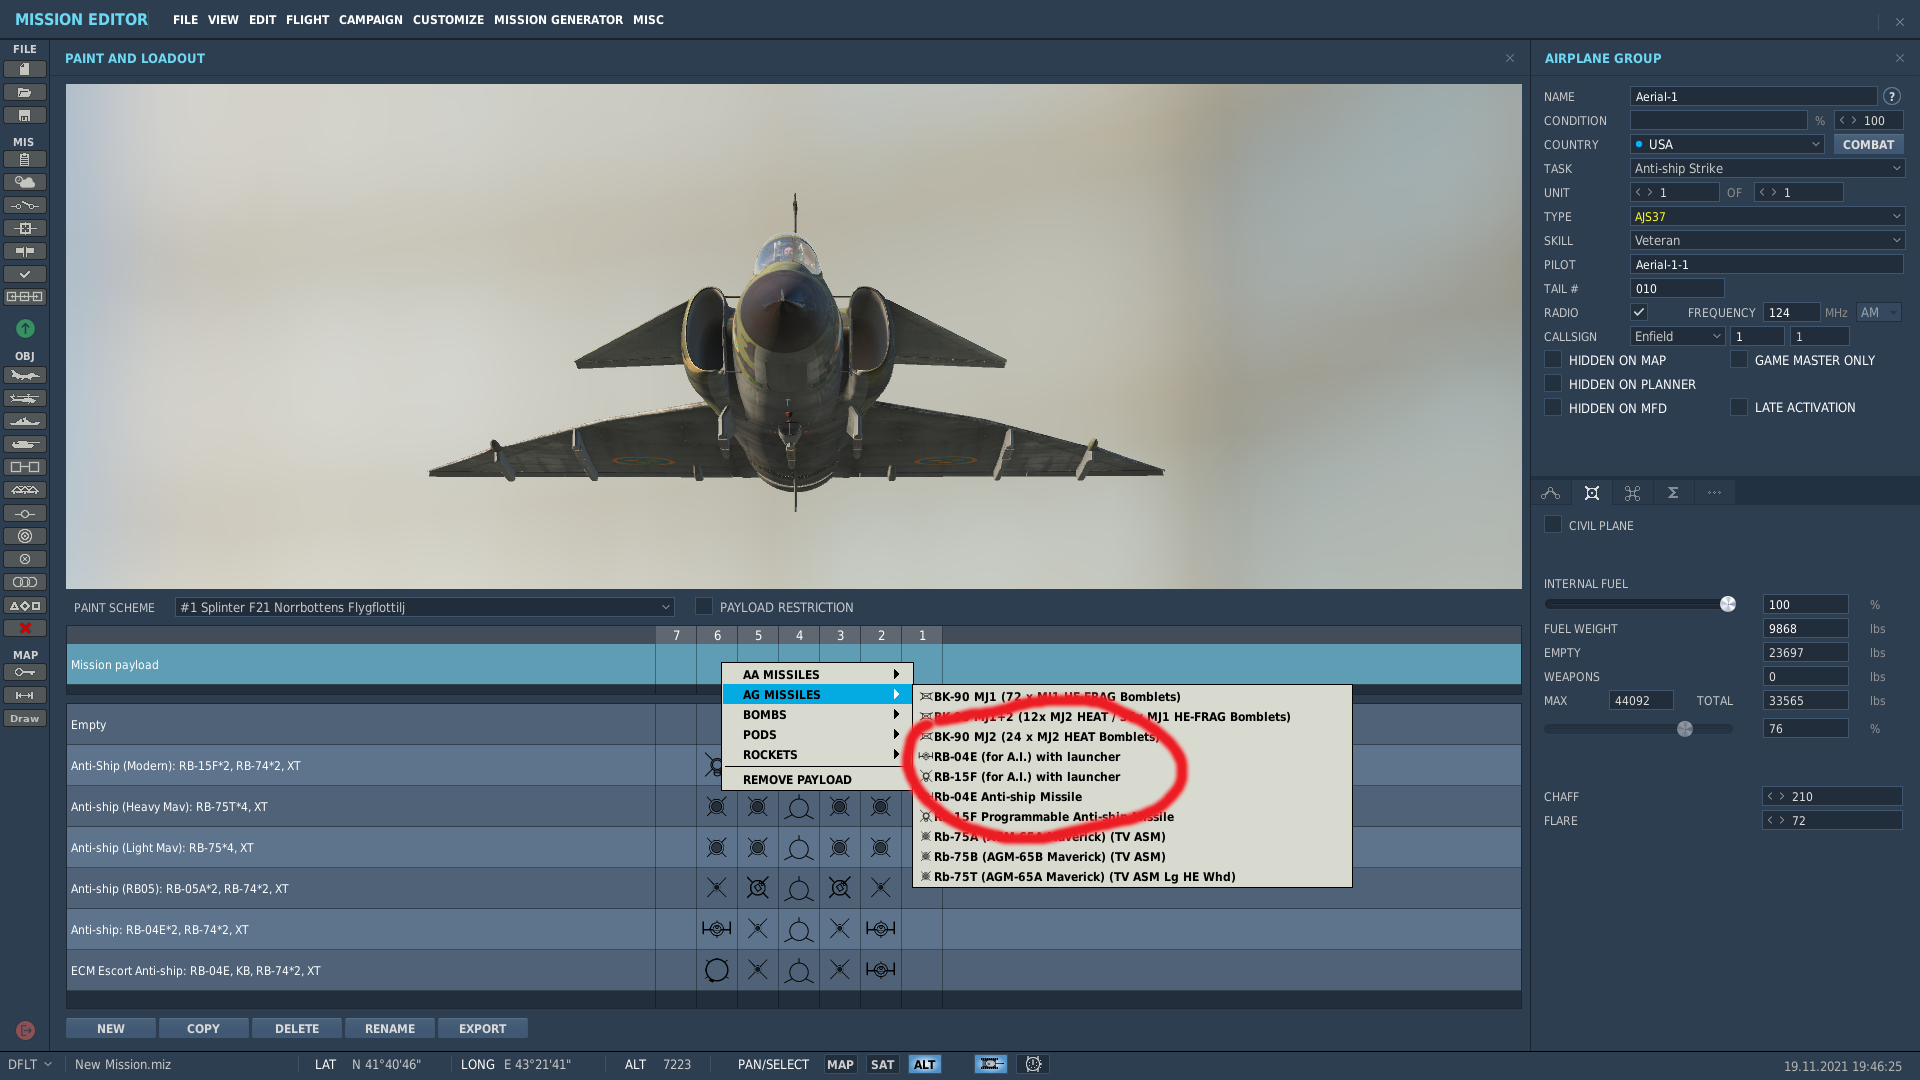The image size is (1920, 1080).
Task: Expand the BOMBS submenu
Action: [x=818, y=714]
